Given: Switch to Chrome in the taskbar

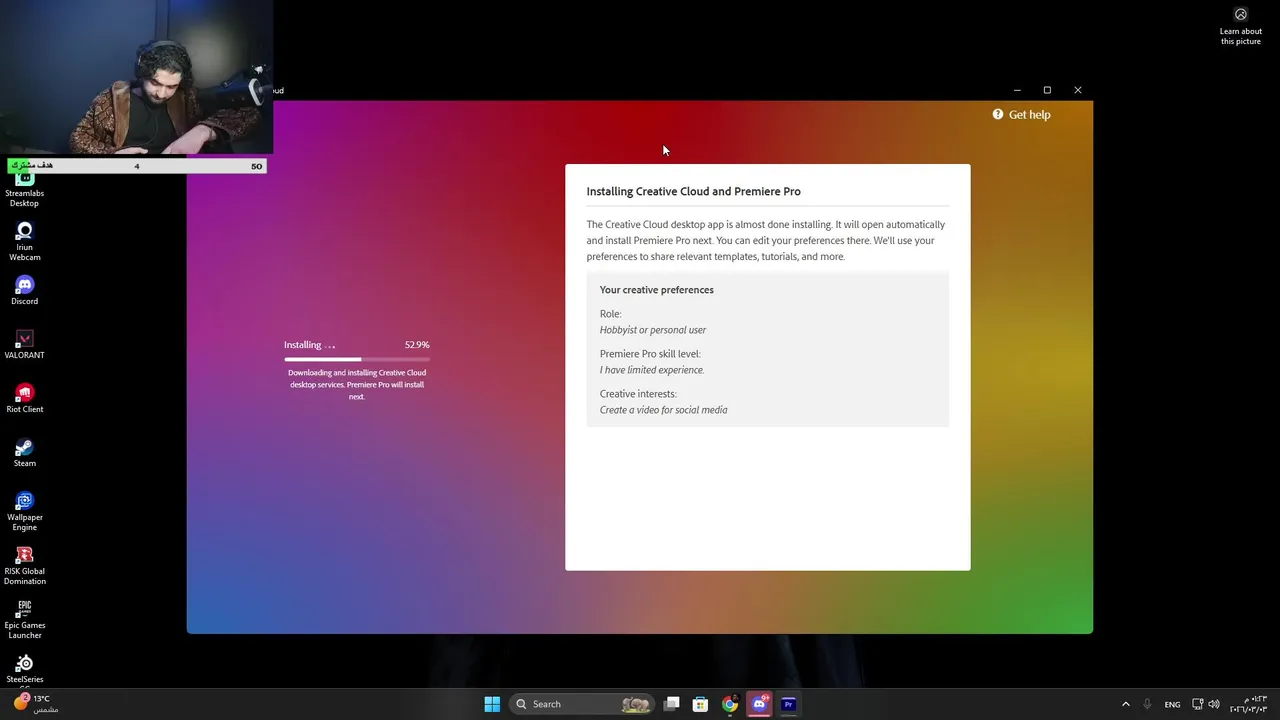Looking at the screenshot, I should [730, 704].
